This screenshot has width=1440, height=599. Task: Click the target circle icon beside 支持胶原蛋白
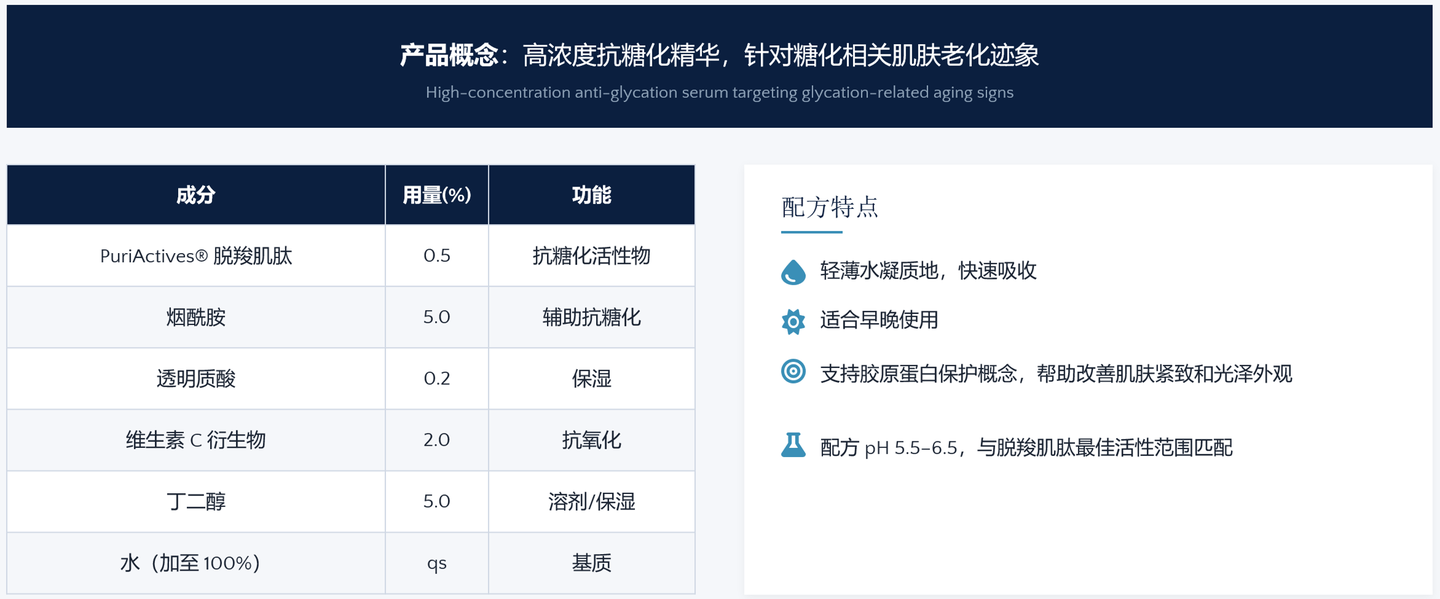[793, 372]
